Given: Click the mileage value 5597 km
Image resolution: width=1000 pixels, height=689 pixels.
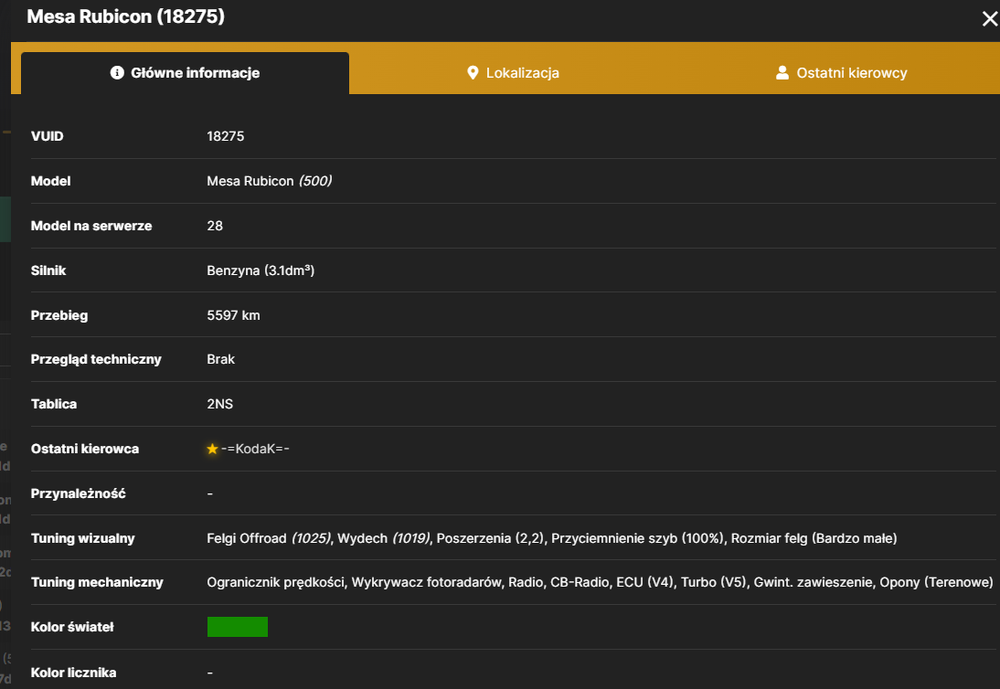Looking at the screenshot, I should coord(233,315).
